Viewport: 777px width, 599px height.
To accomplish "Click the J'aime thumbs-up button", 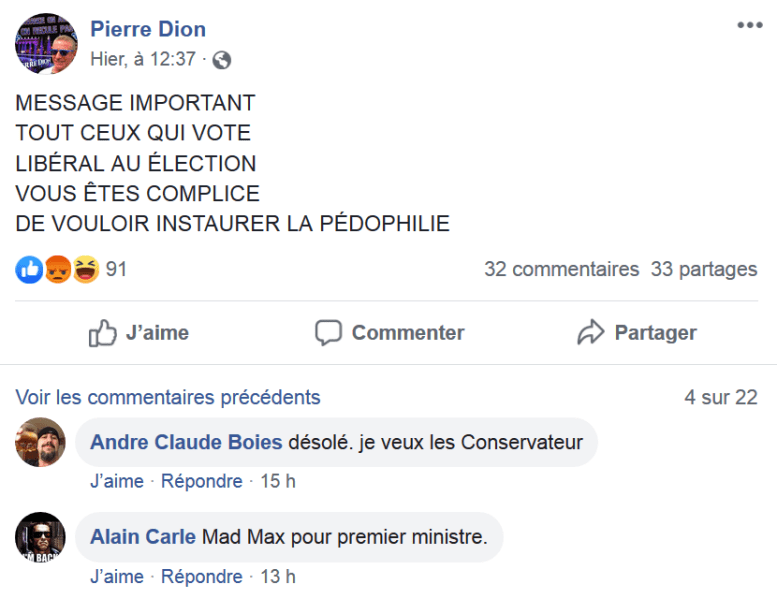I will click(x=139, y=333).
